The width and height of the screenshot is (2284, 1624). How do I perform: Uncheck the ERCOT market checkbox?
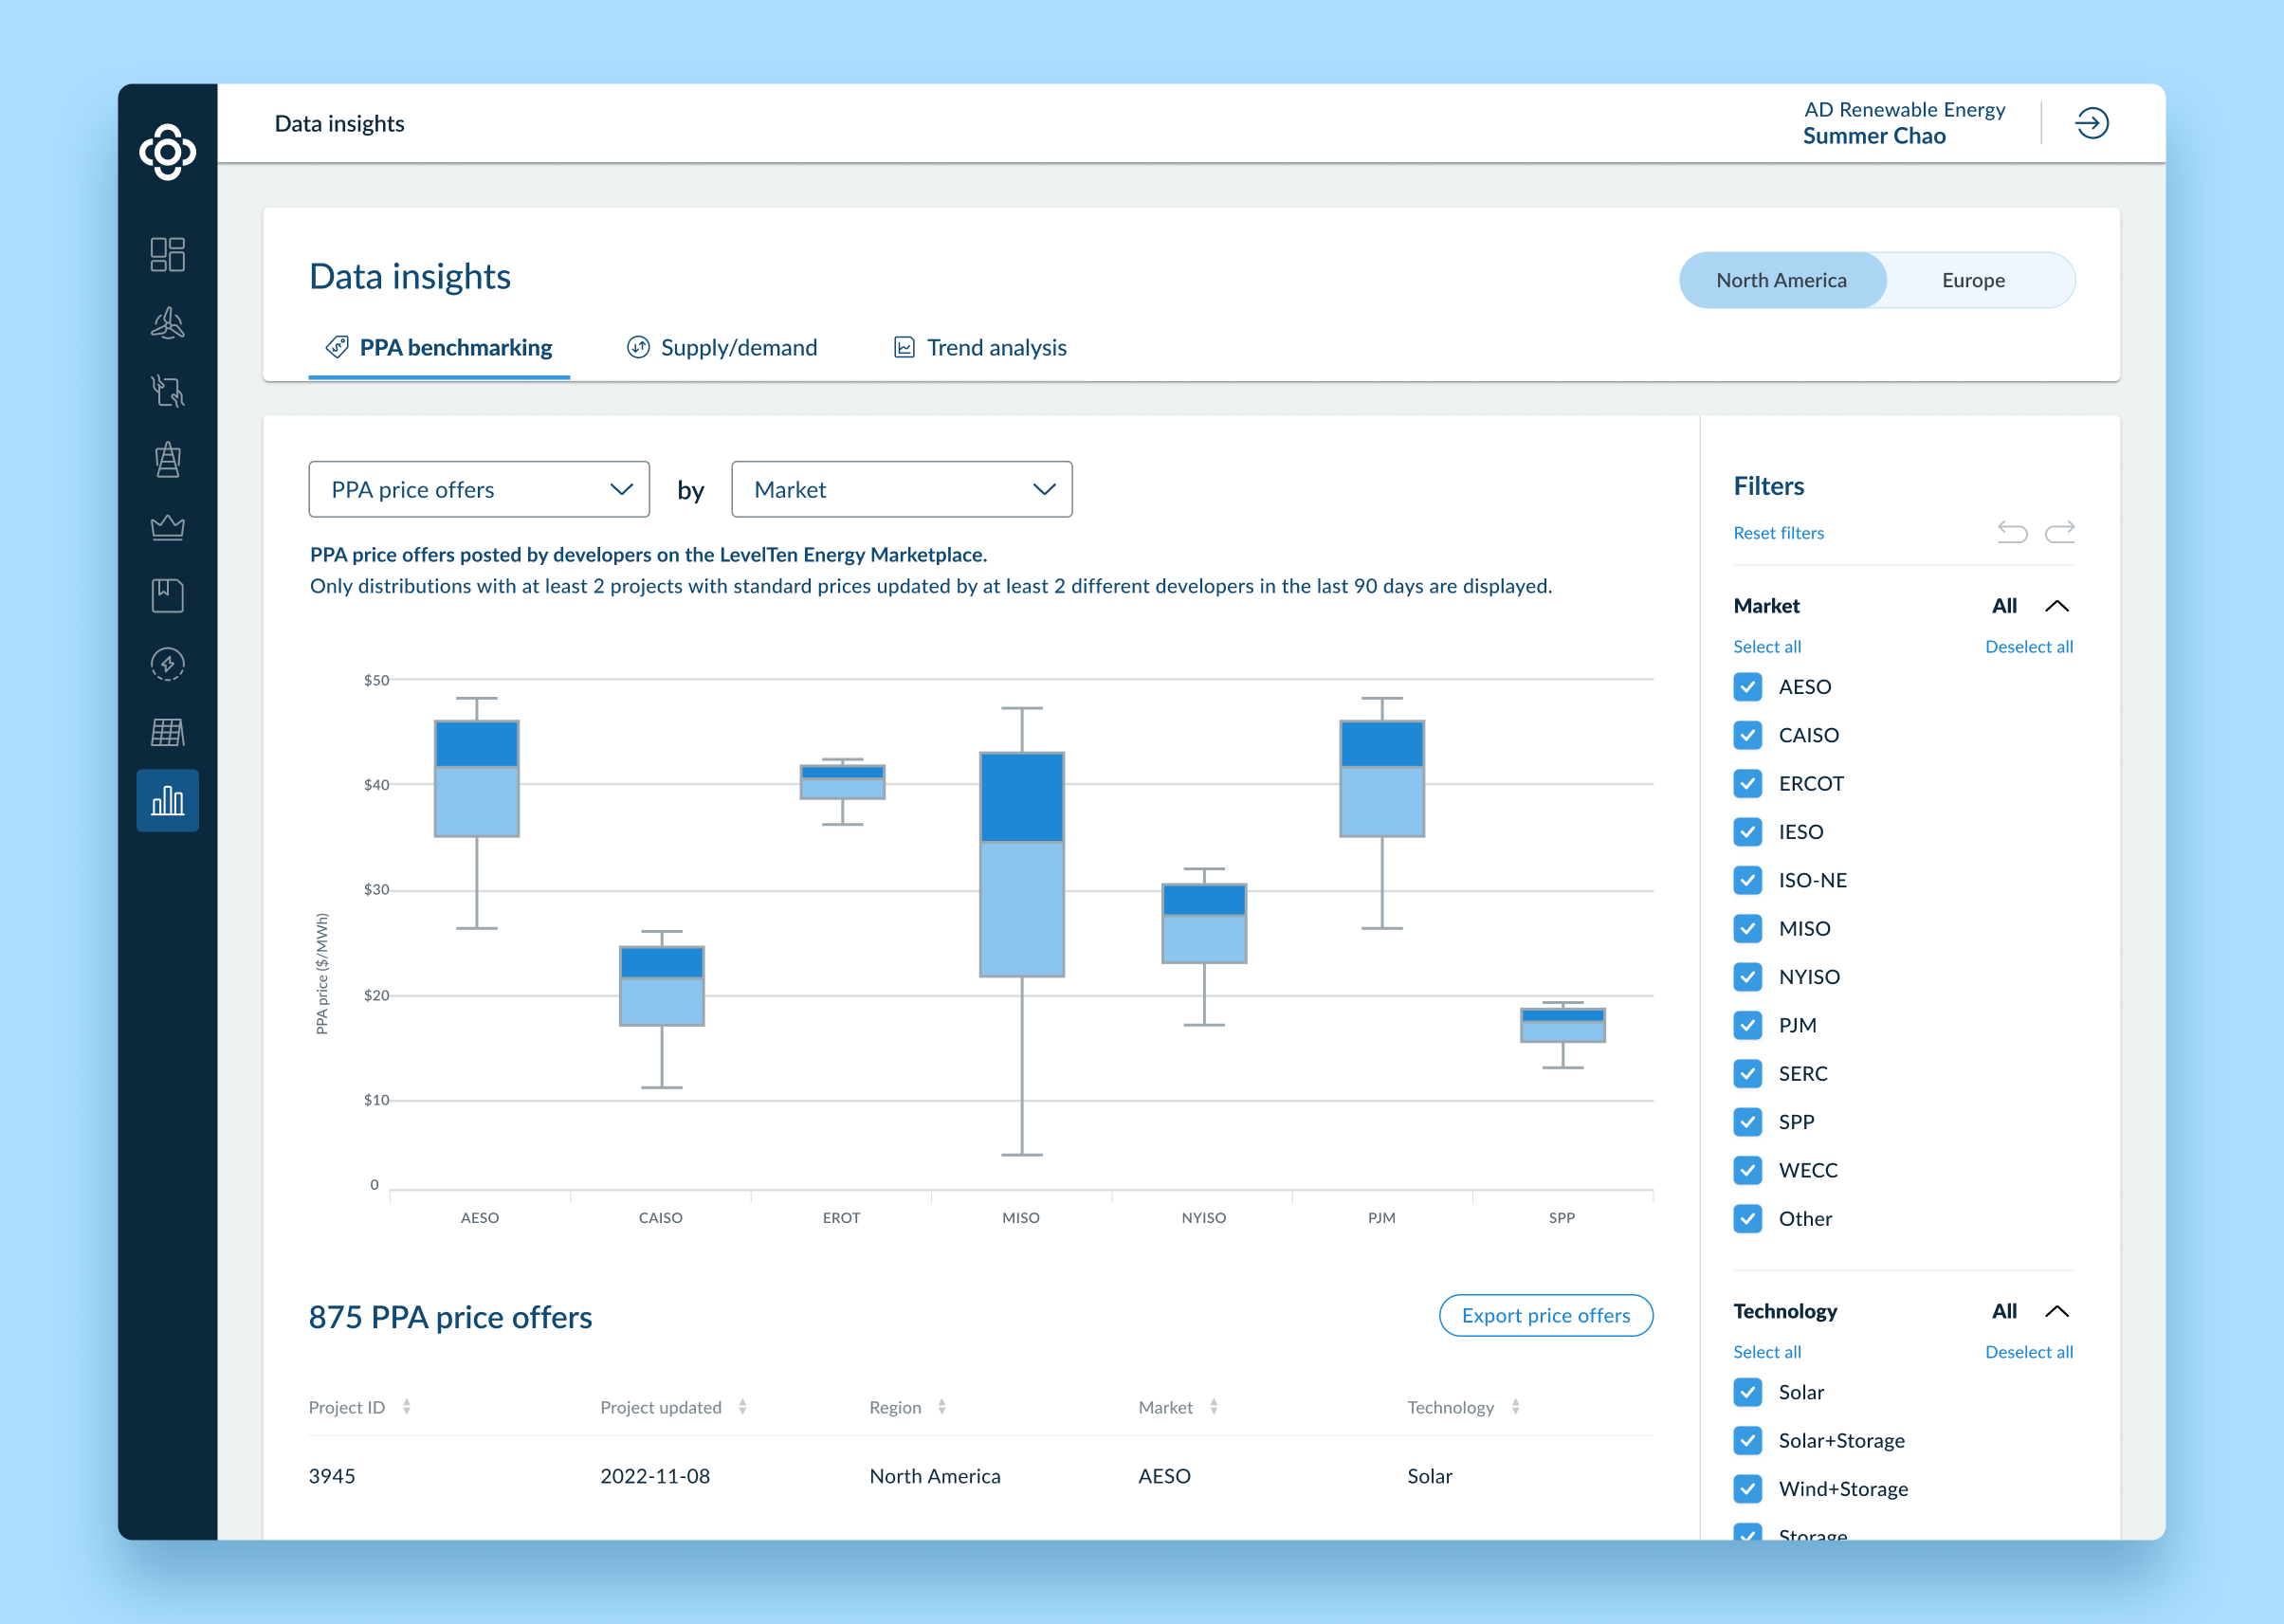(x=1747, y=783)
